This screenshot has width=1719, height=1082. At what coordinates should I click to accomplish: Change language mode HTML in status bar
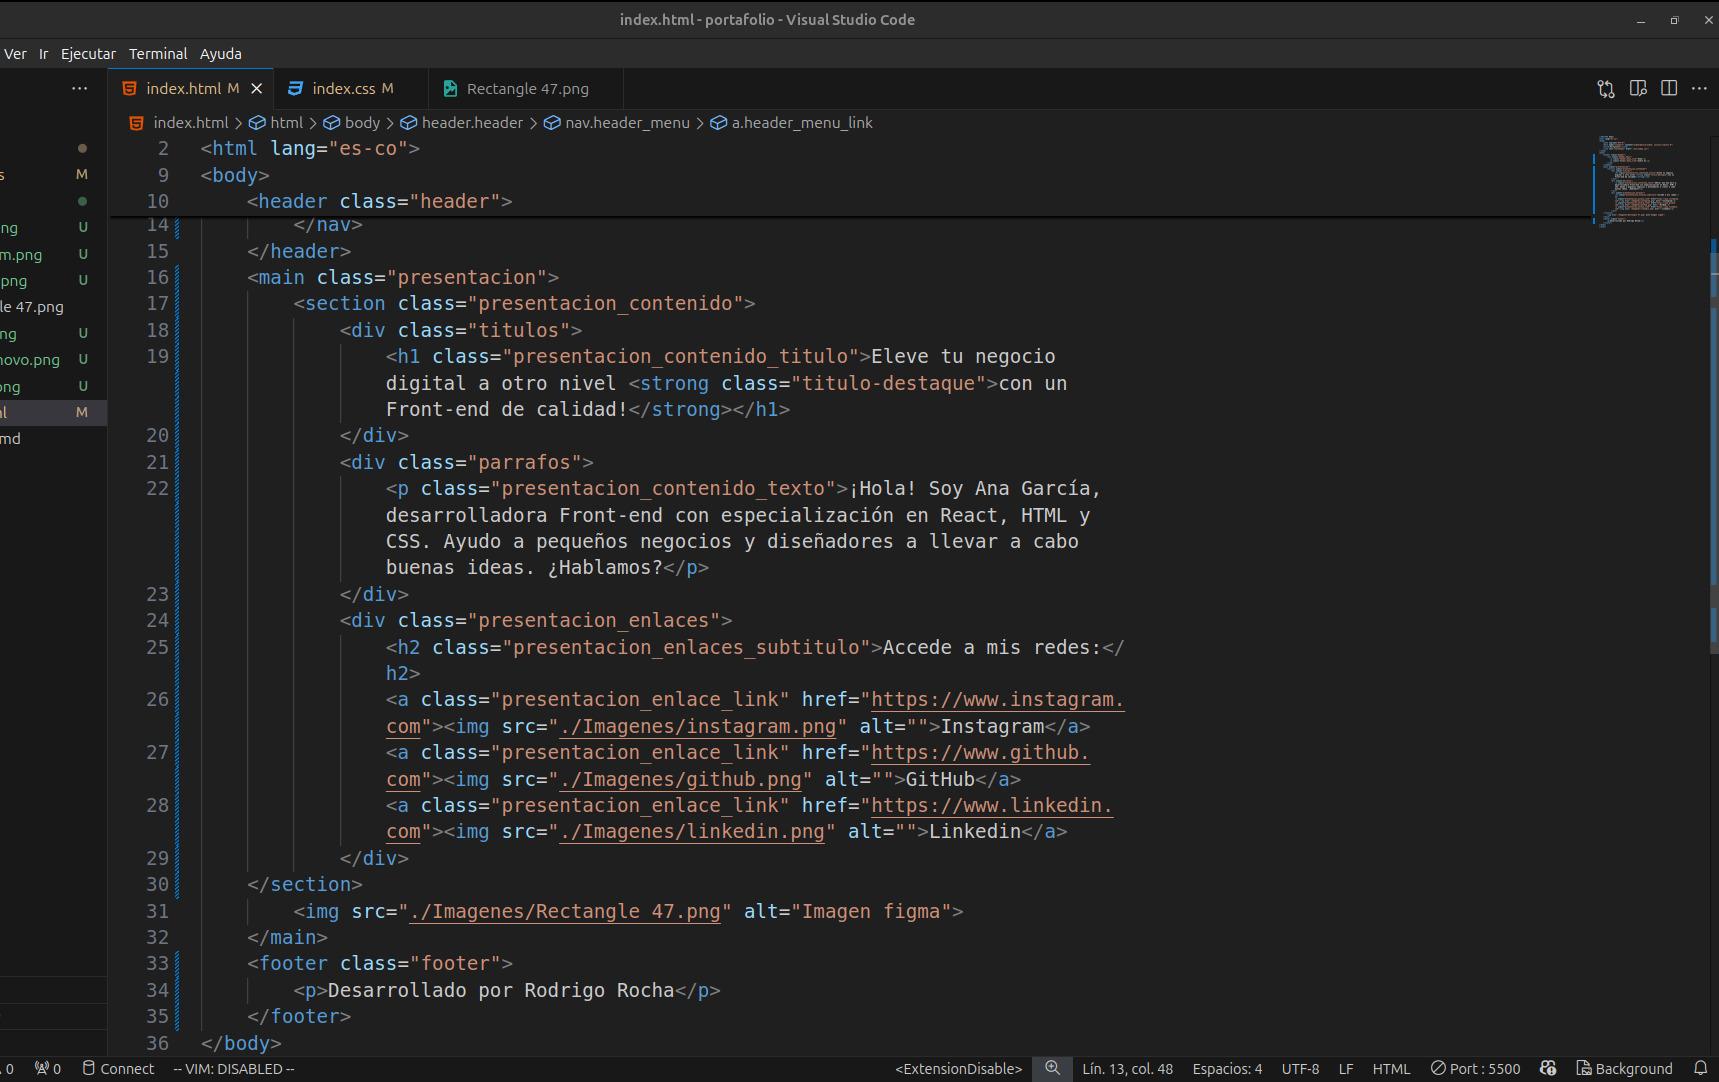coord(1391,1068)
